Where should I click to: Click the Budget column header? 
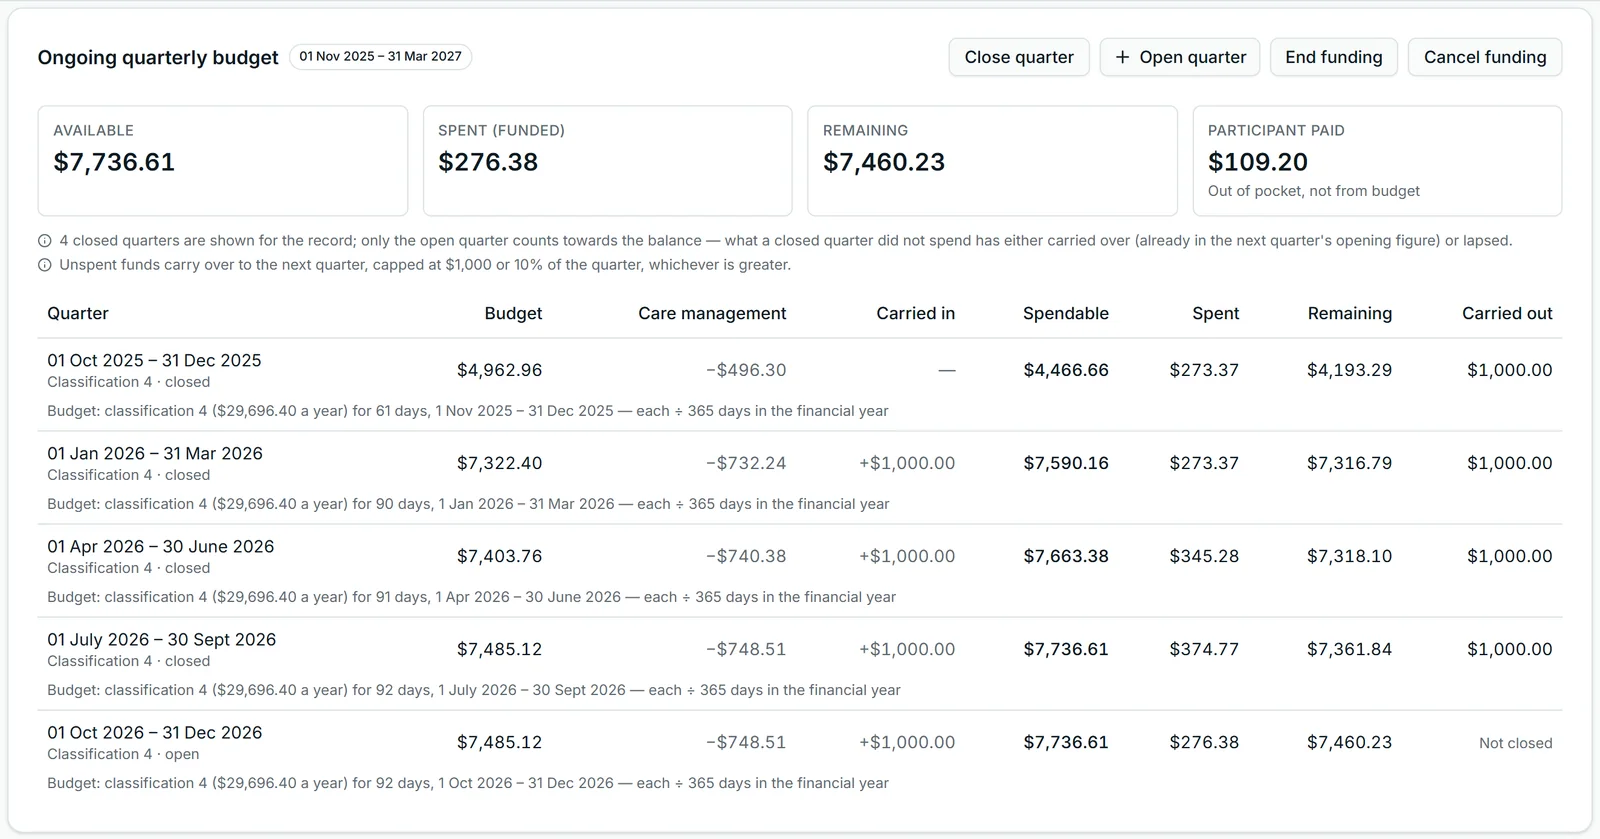[x=513, y=313]
